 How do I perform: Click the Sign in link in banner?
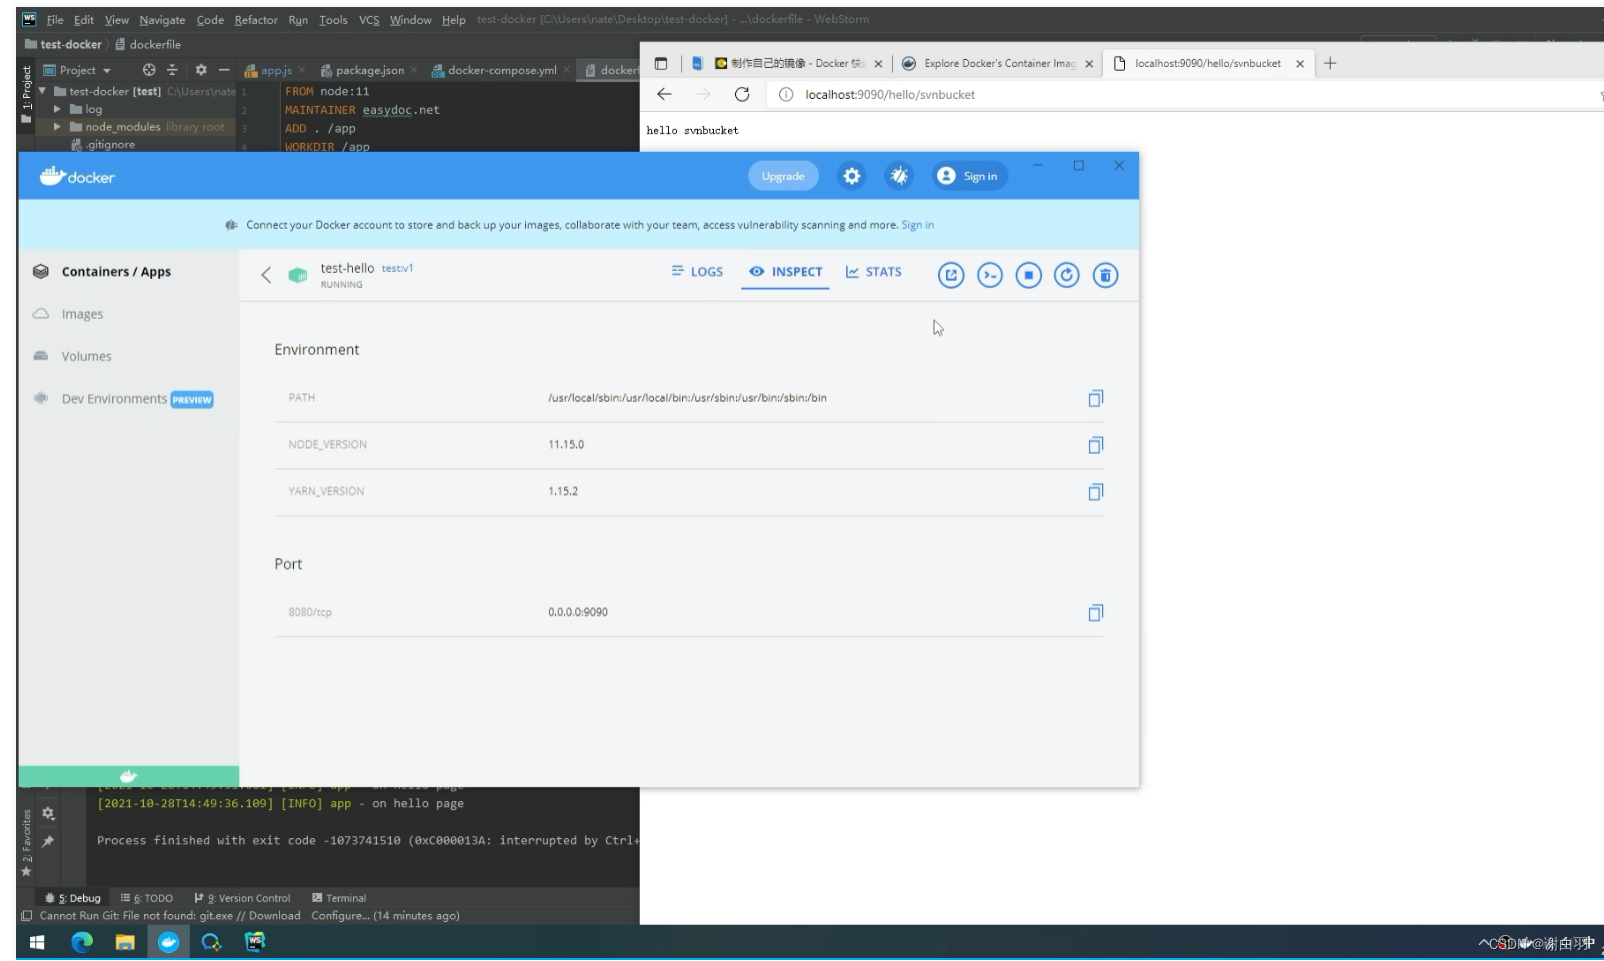(917, 225)
